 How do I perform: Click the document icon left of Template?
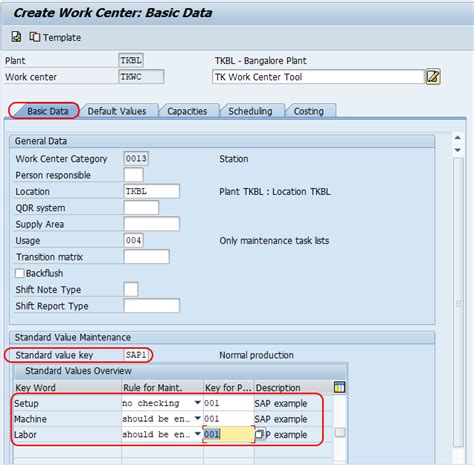(16, 37)
